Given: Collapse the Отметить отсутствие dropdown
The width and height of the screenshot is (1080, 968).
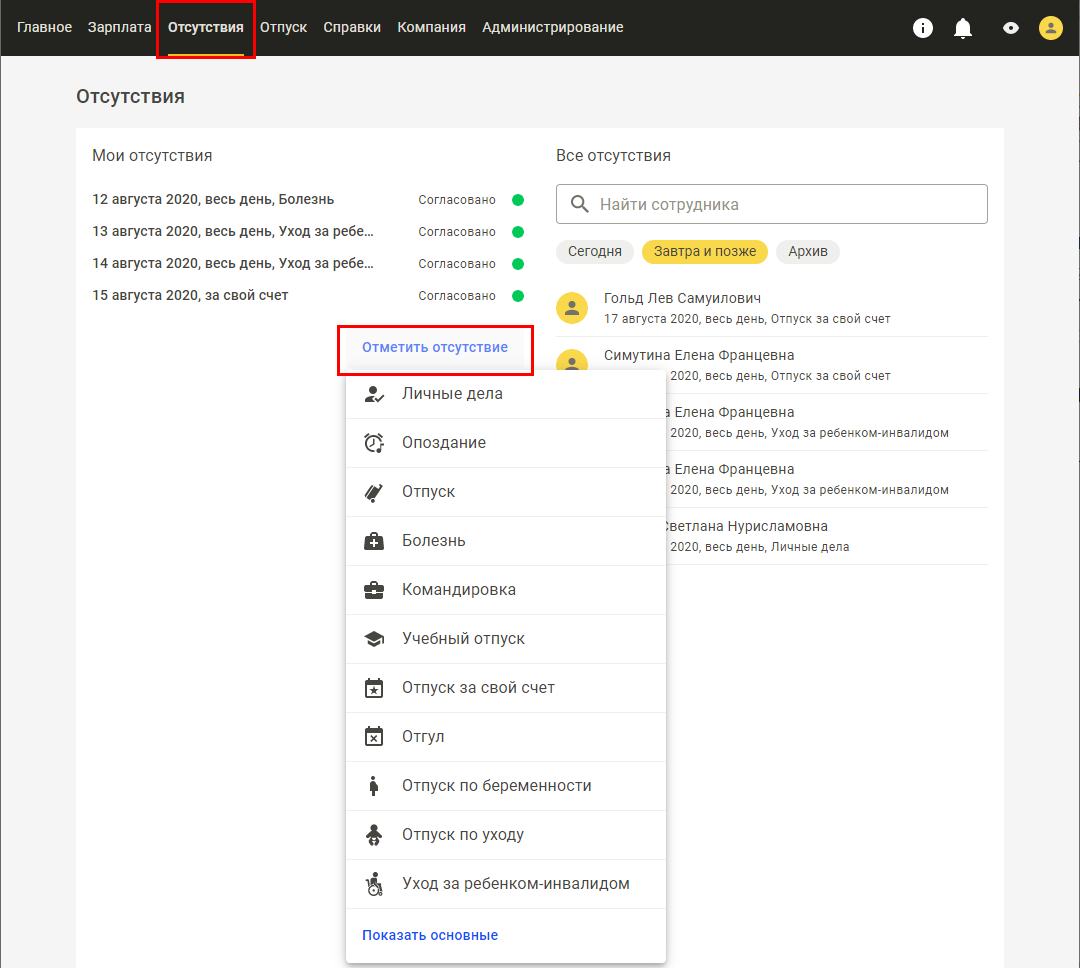Looking at the screenshot, I should (x=435, y=348).
